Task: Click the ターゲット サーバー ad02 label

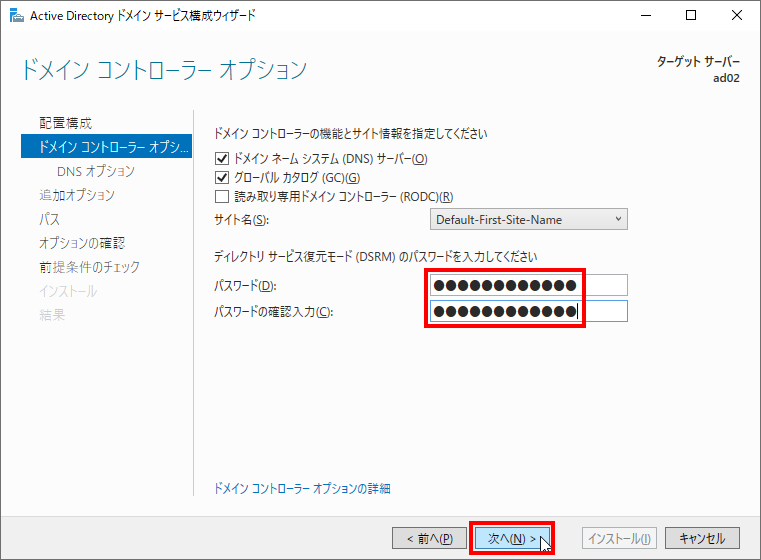Action: tap(698, 69)
